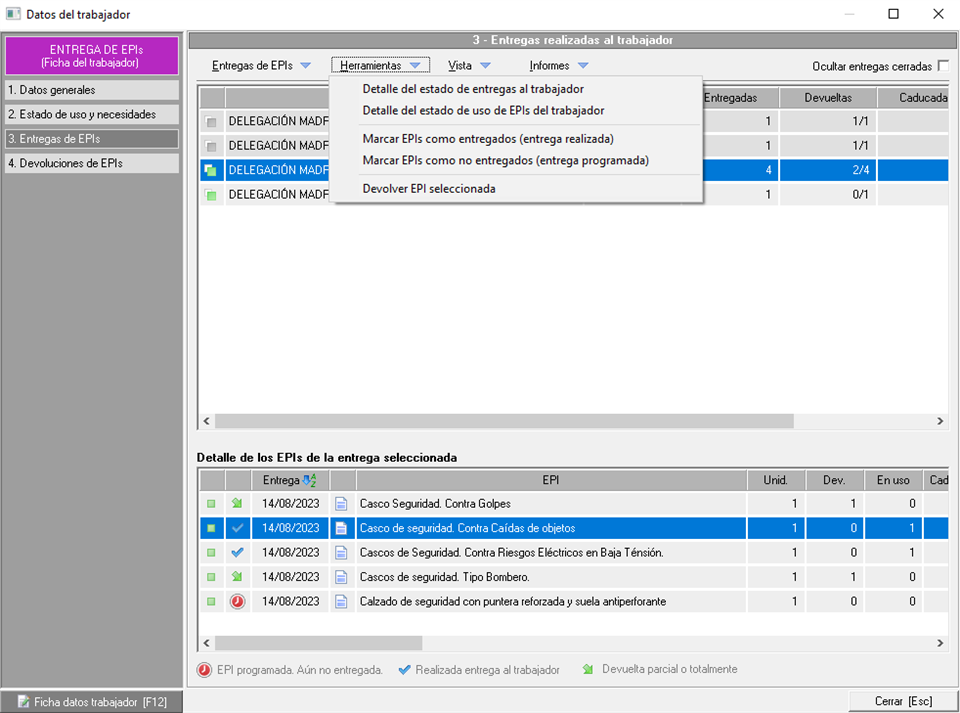The height and width of the screenshot is (713, 960).
Task: Choose Devolver EPI seleccionada
Action: [x=428, y=189]
